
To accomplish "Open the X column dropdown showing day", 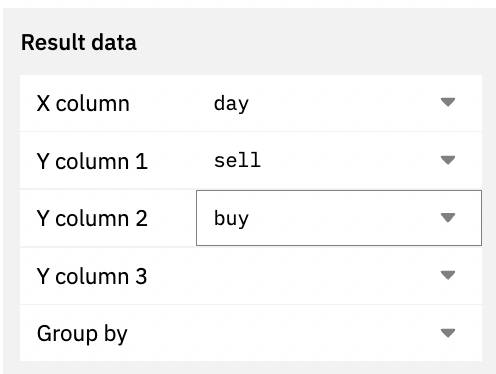I will pyautogui.click(x=339, y=103).
